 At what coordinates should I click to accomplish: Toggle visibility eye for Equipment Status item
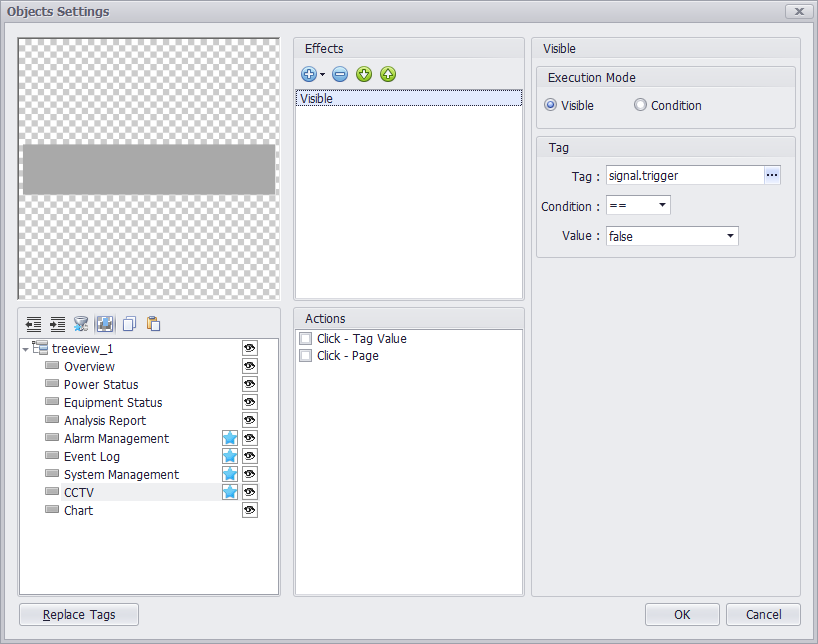tap(250, 402)
